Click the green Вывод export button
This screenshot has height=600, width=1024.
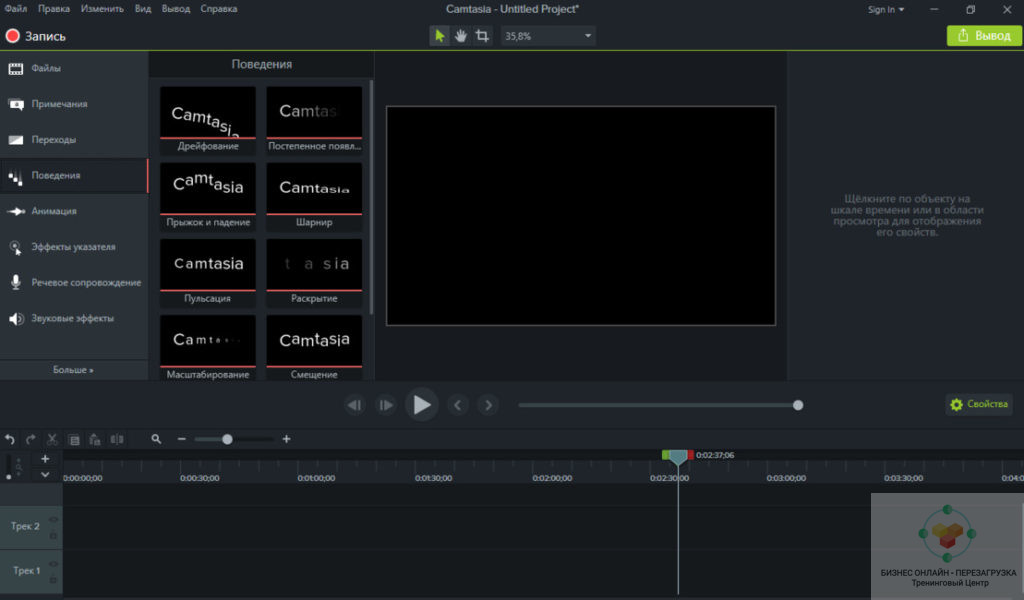tap(984, 36)
